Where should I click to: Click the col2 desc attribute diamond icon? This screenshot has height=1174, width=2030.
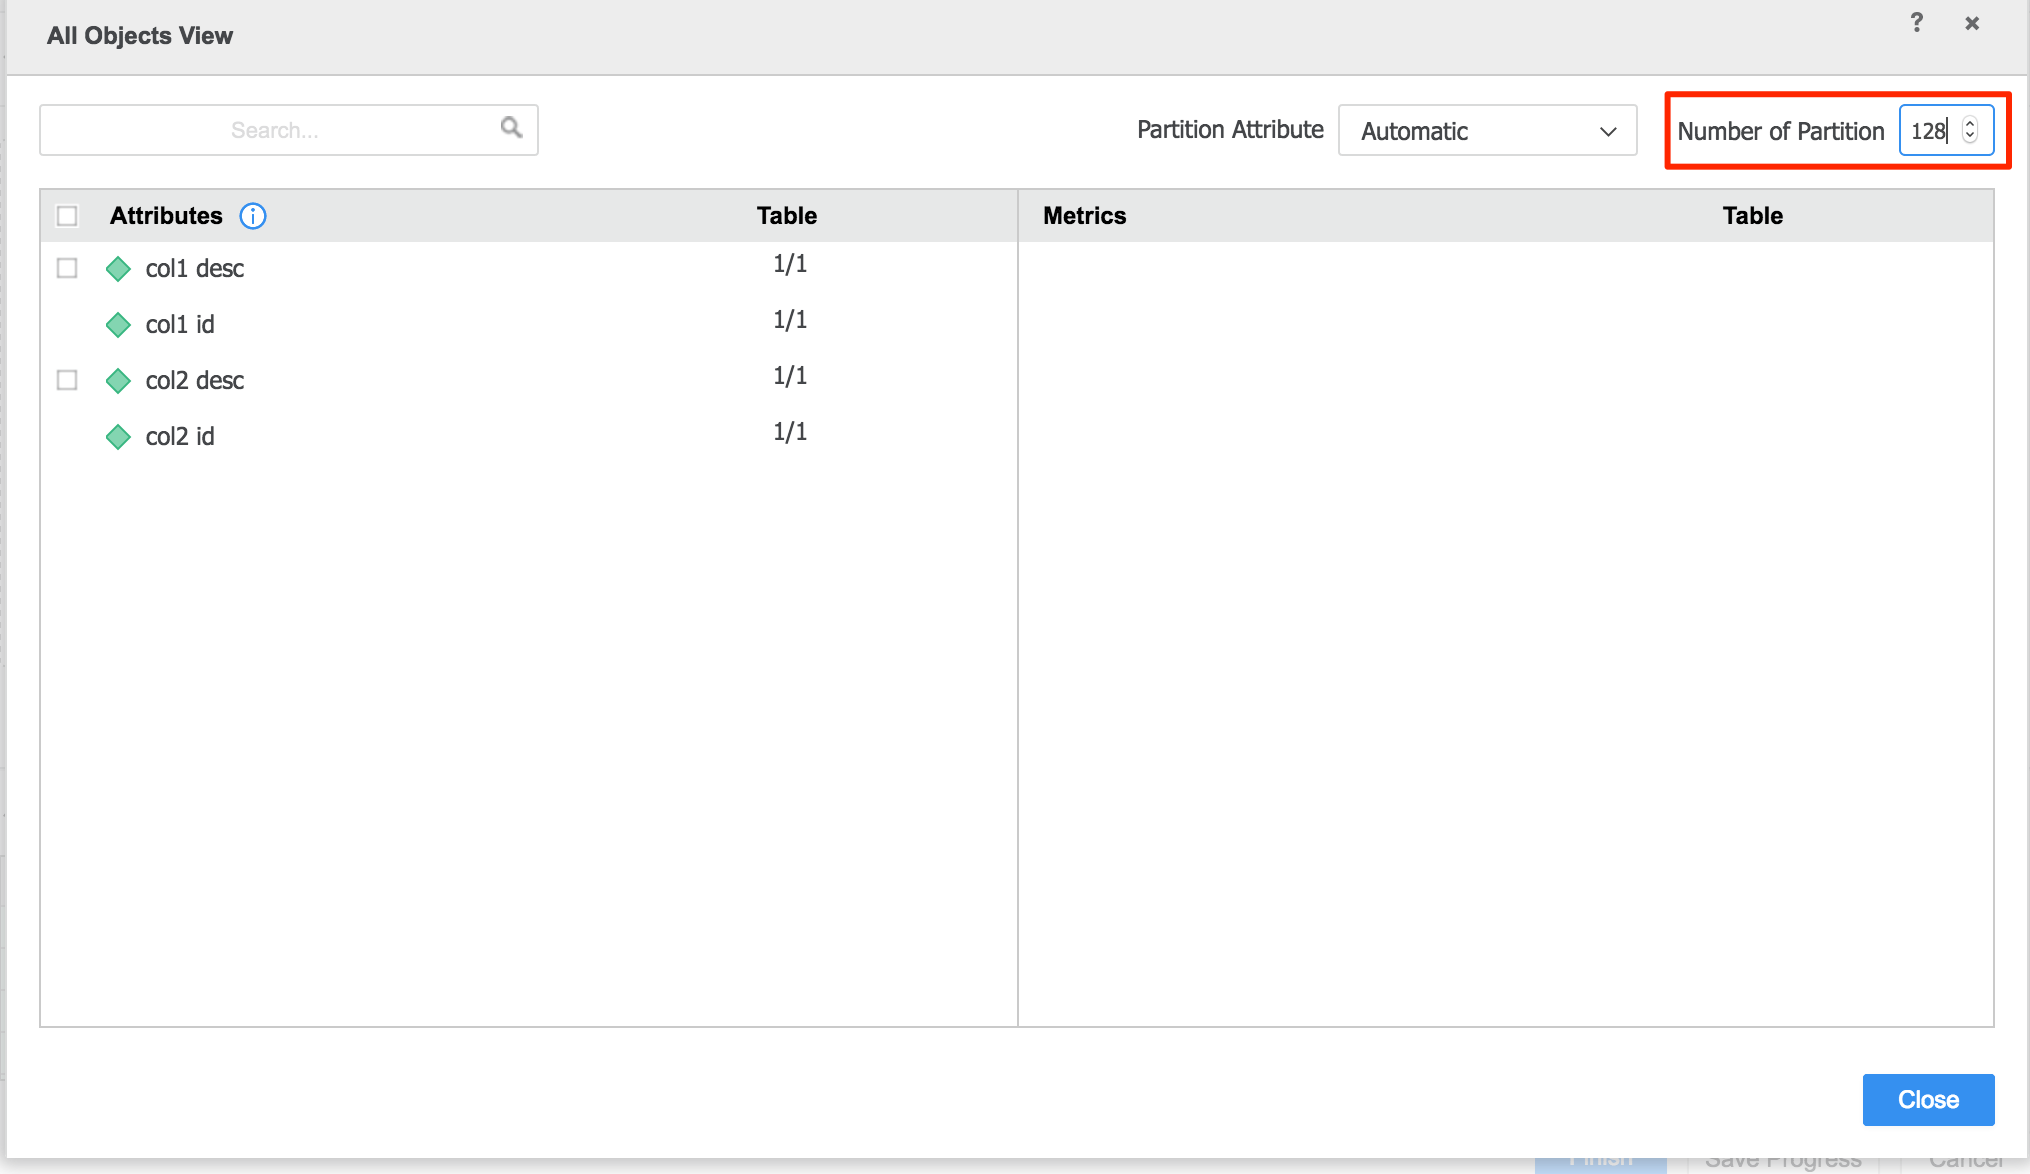click(118, 381)
